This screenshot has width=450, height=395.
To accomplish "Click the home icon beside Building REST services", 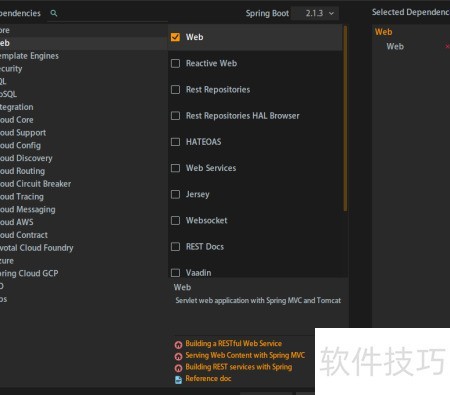I will click(x=178, y=368).
